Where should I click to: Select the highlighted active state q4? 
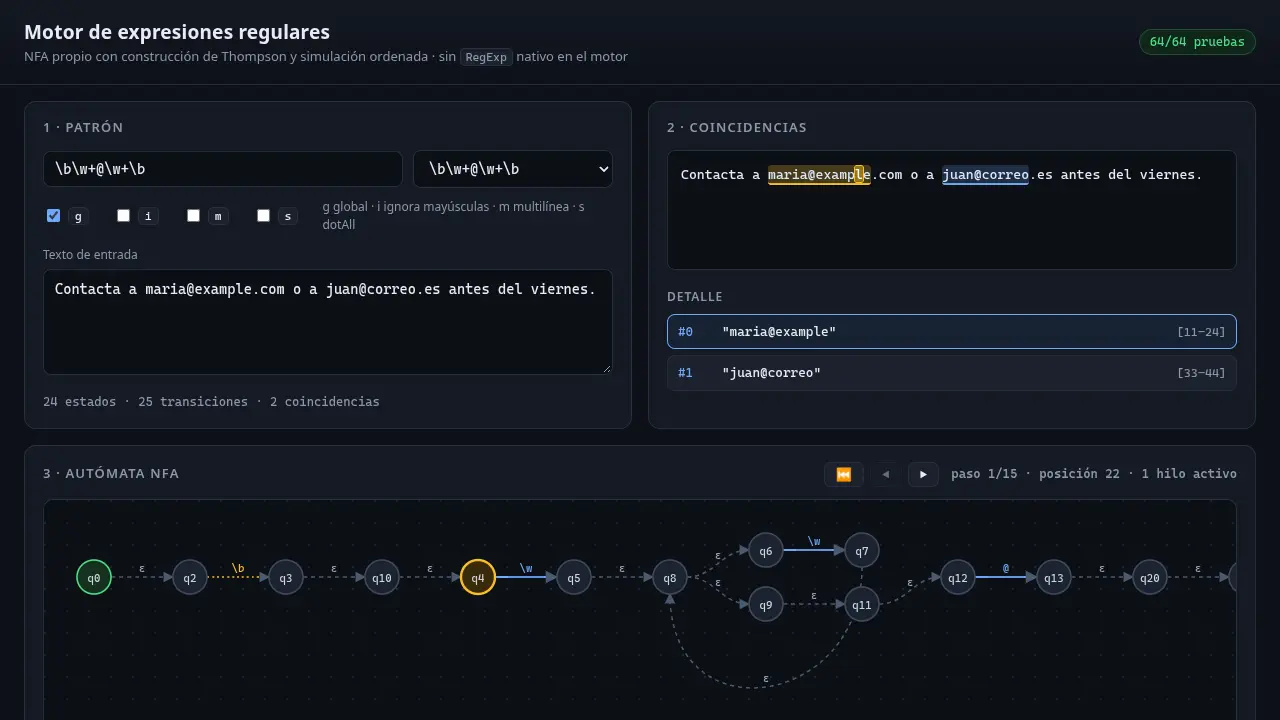click(478, 578)
